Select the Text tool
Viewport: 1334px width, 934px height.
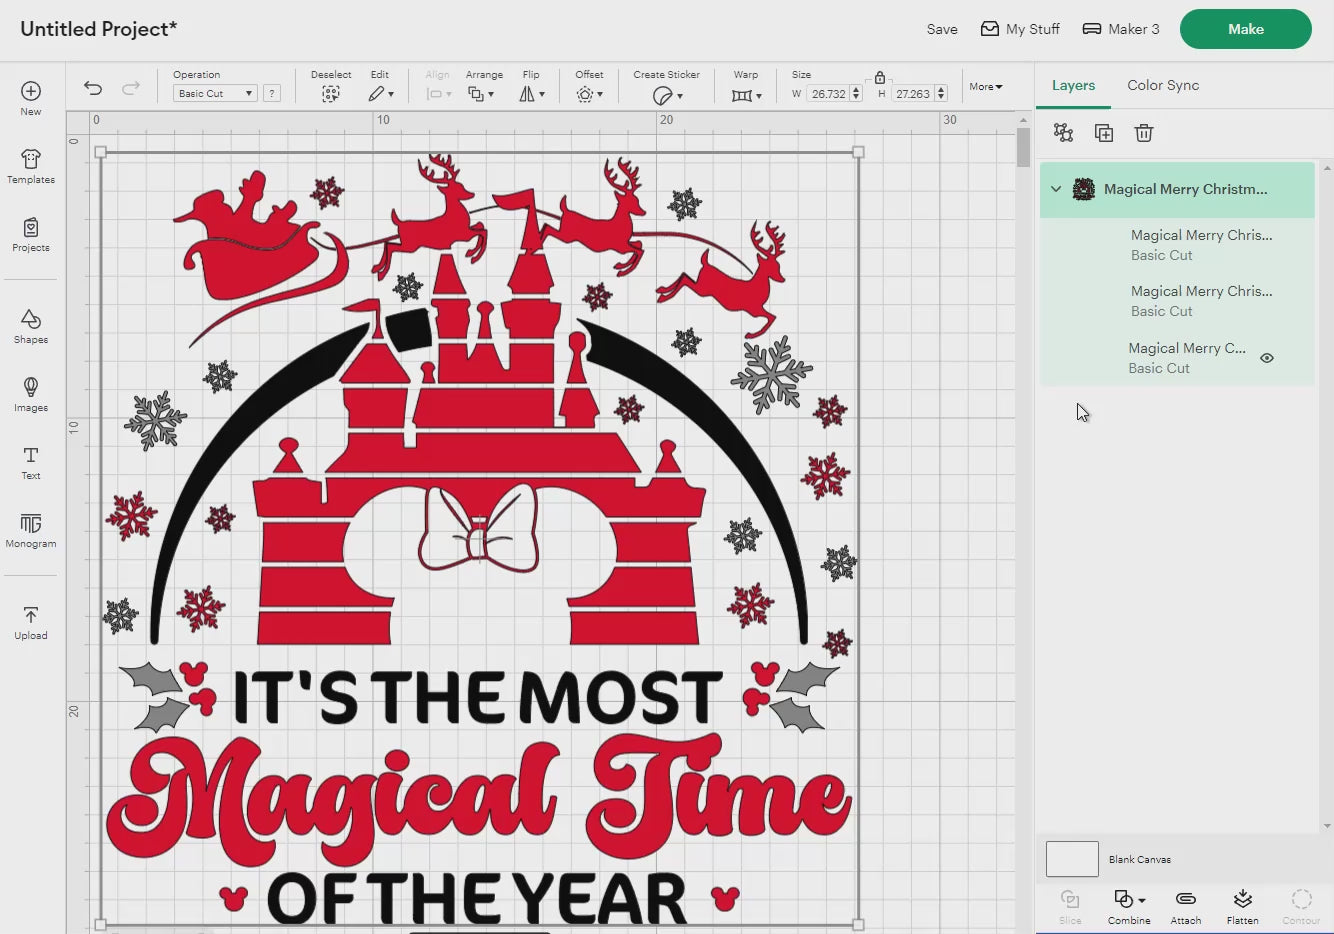point(31,462)
